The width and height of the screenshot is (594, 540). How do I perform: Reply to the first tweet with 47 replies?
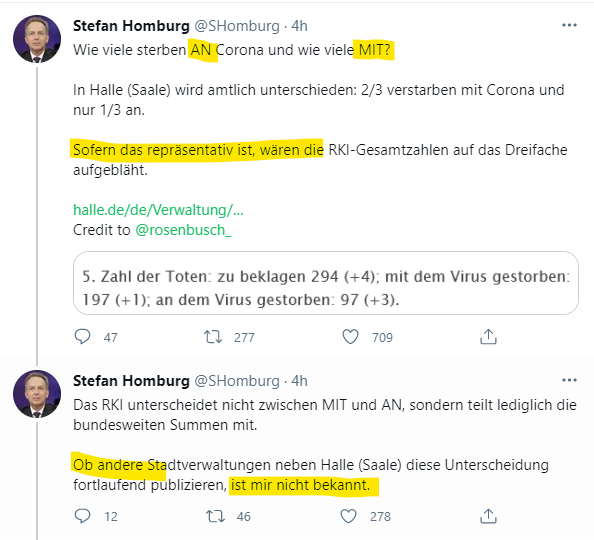82,337
